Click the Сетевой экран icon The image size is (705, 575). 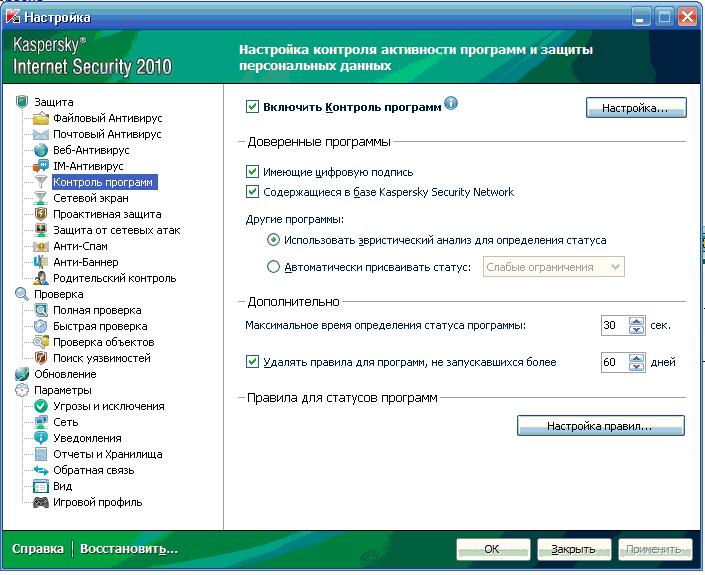pos(40,198)
